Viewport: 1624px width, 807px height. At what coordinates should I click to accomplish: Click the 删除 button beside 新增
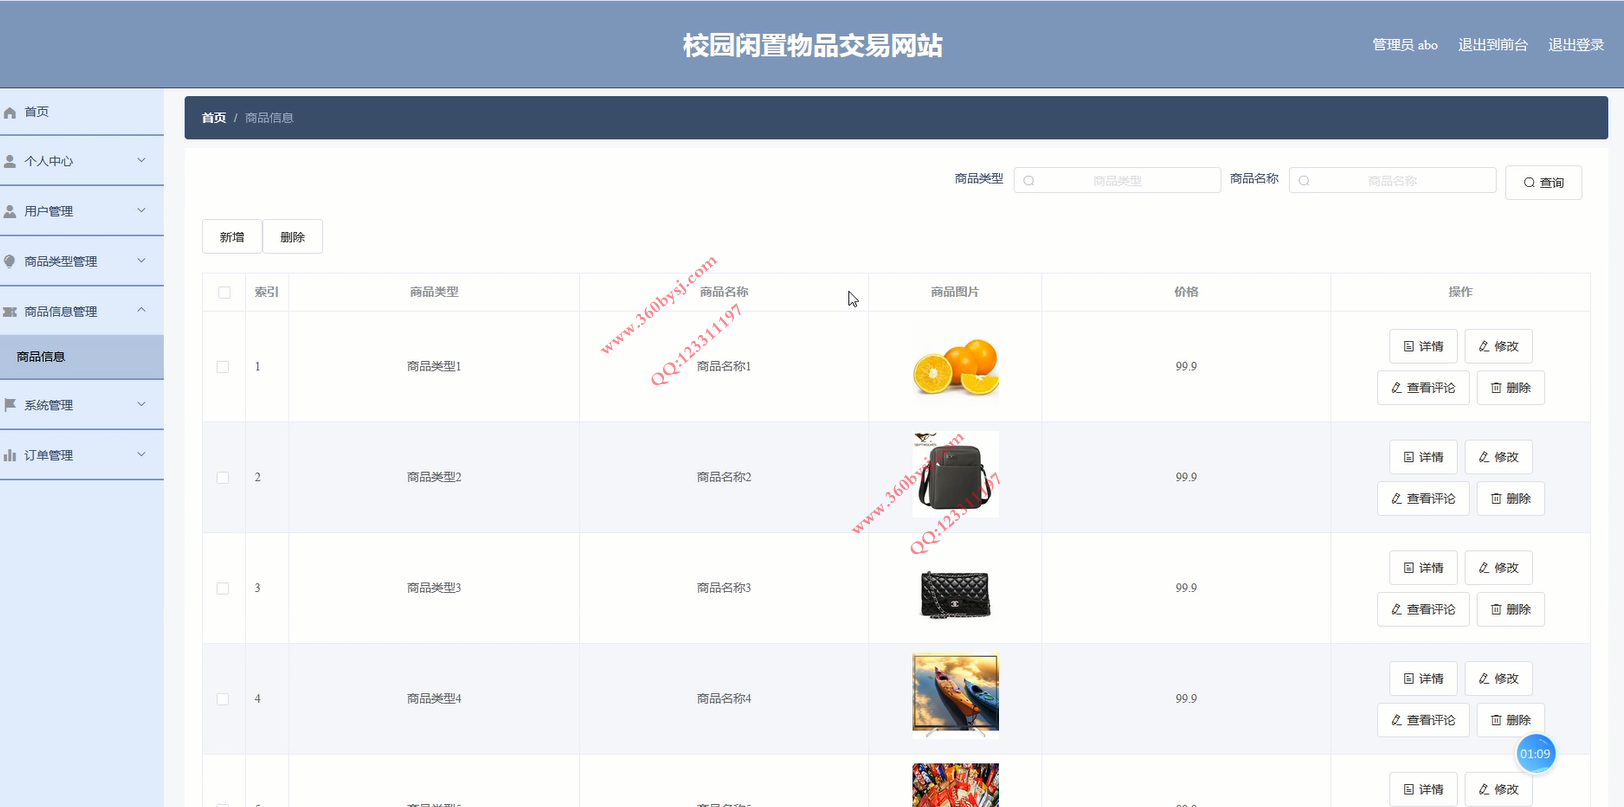(292, 237)
